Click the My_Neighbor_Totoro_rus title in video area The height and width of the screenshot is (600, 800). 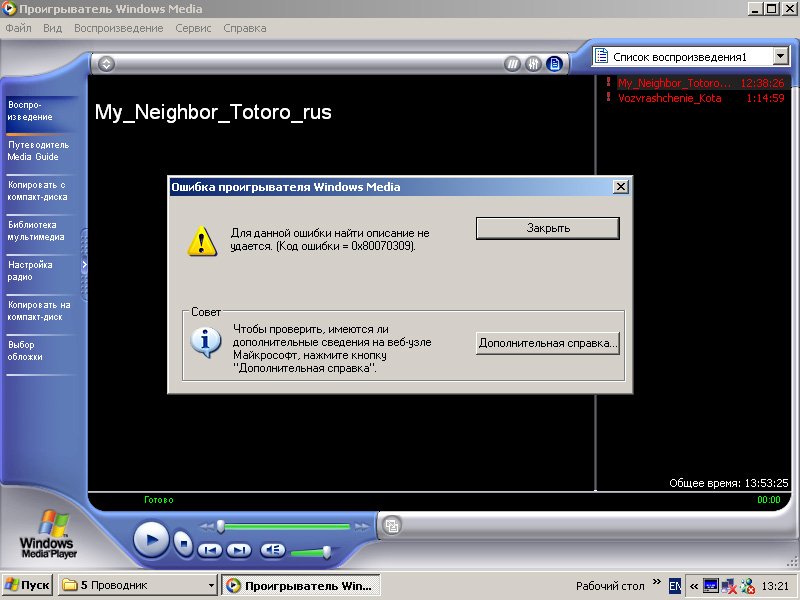[x=213, y=112]
